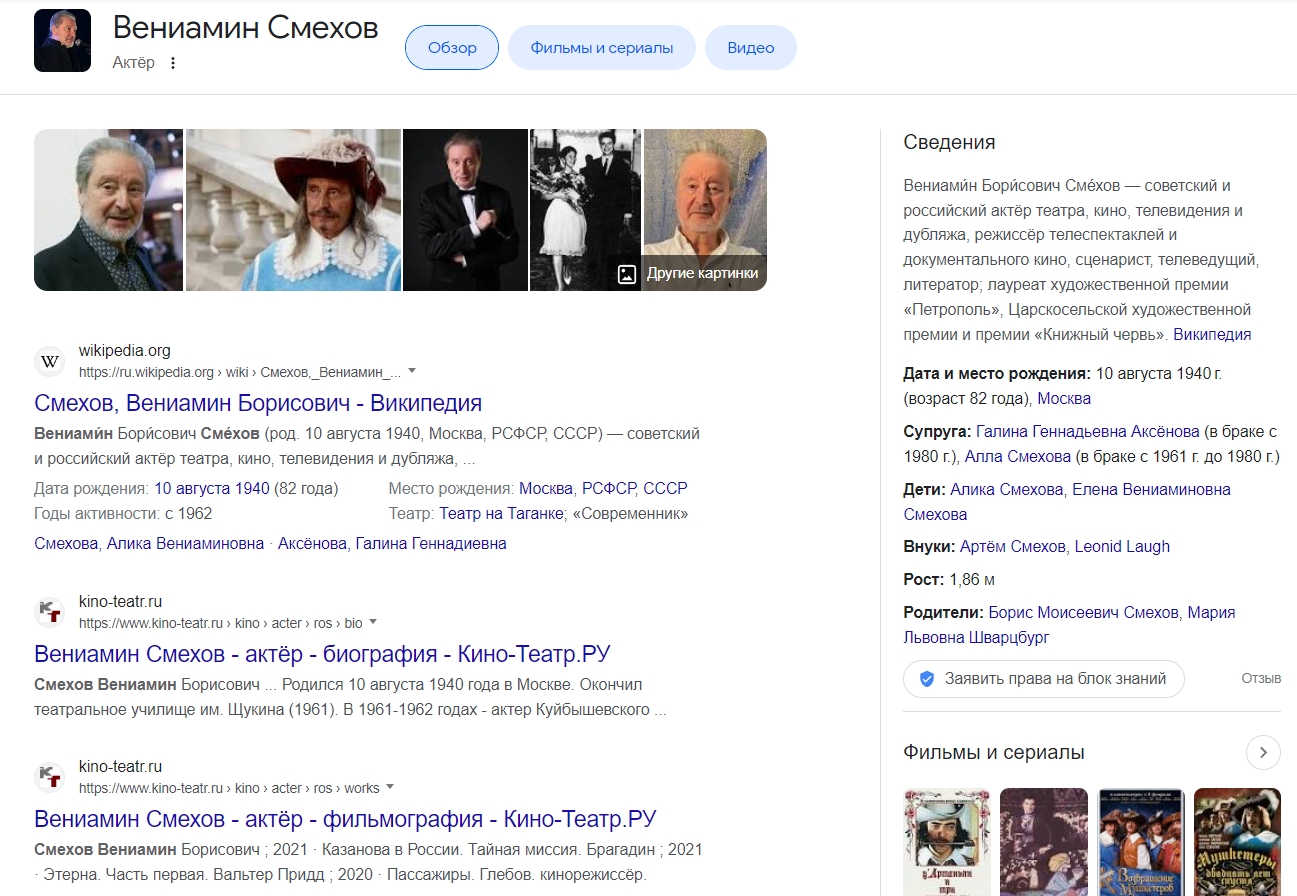Click the РСФСР link in Wikipedia result
This screenshot has width=1297, height=896.
tap(608, 489)
